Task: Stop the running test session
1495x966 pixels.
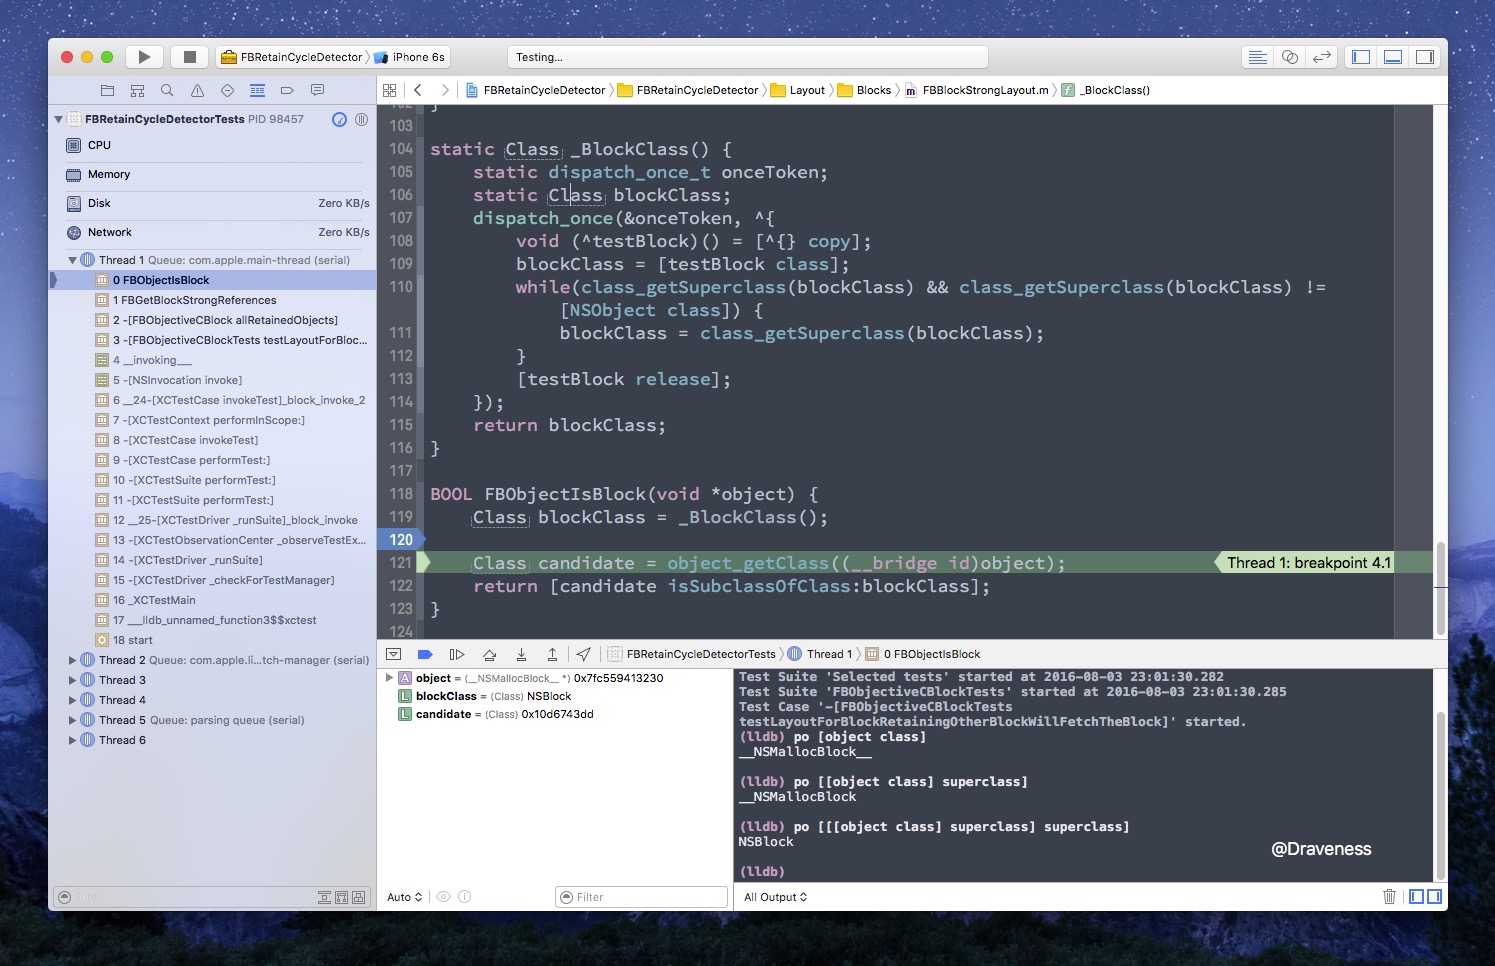Action: (189, 57)
